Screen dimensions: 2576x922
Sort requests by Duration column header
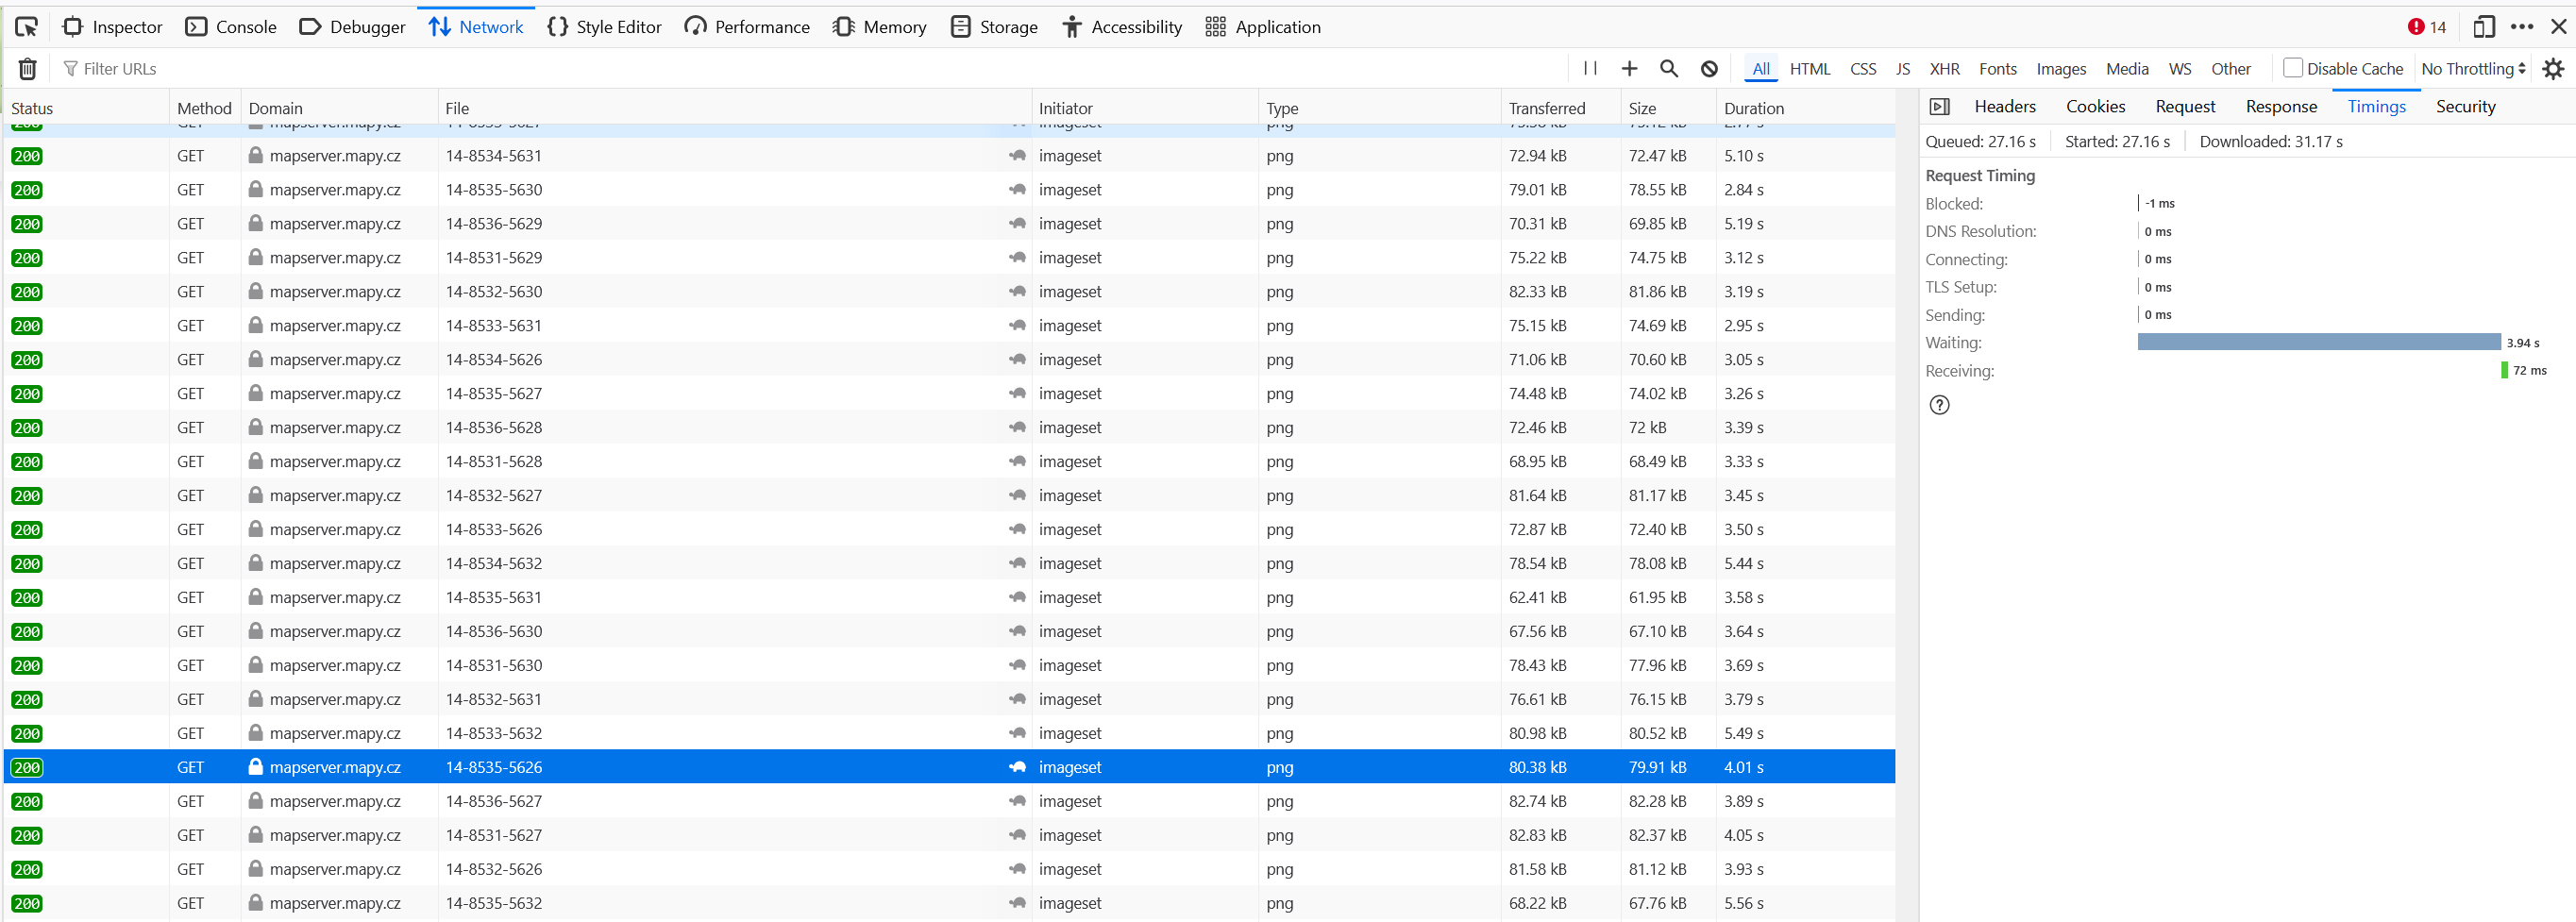(x=1753, y=108)
